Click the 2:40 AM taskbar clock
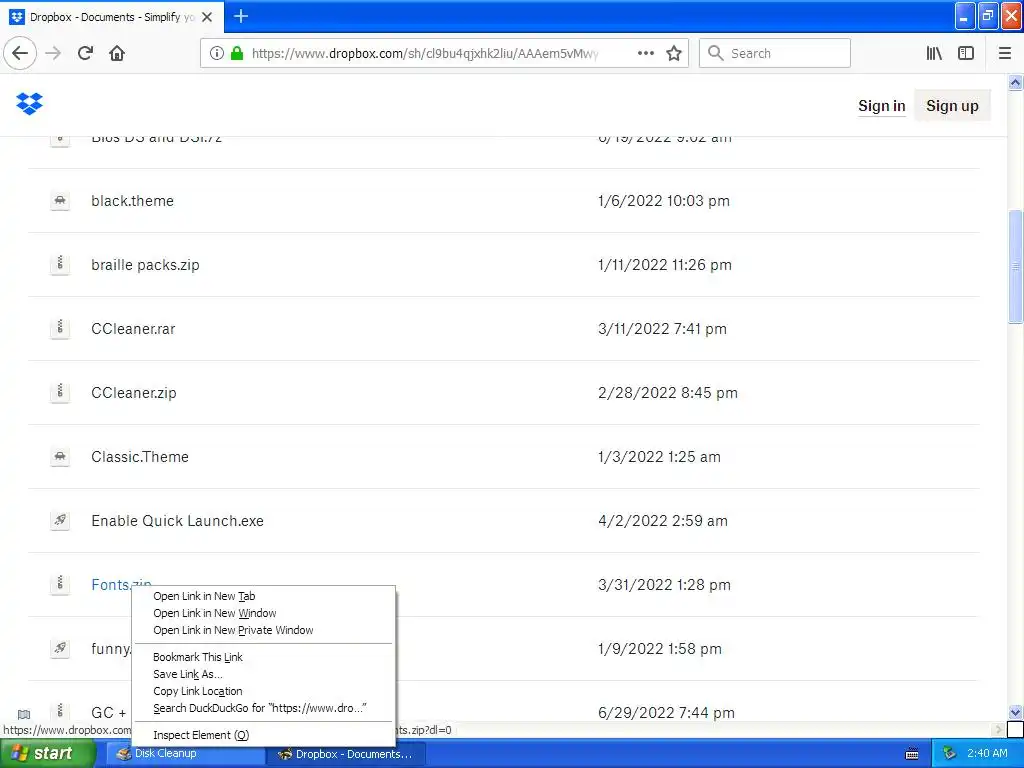This screenshot has width=1024, height=768. click(987, 754)
